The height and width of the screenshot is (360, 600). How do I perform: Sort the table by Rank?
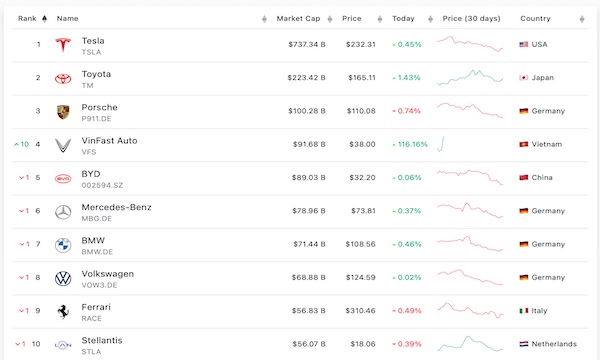tap(44, 19)
